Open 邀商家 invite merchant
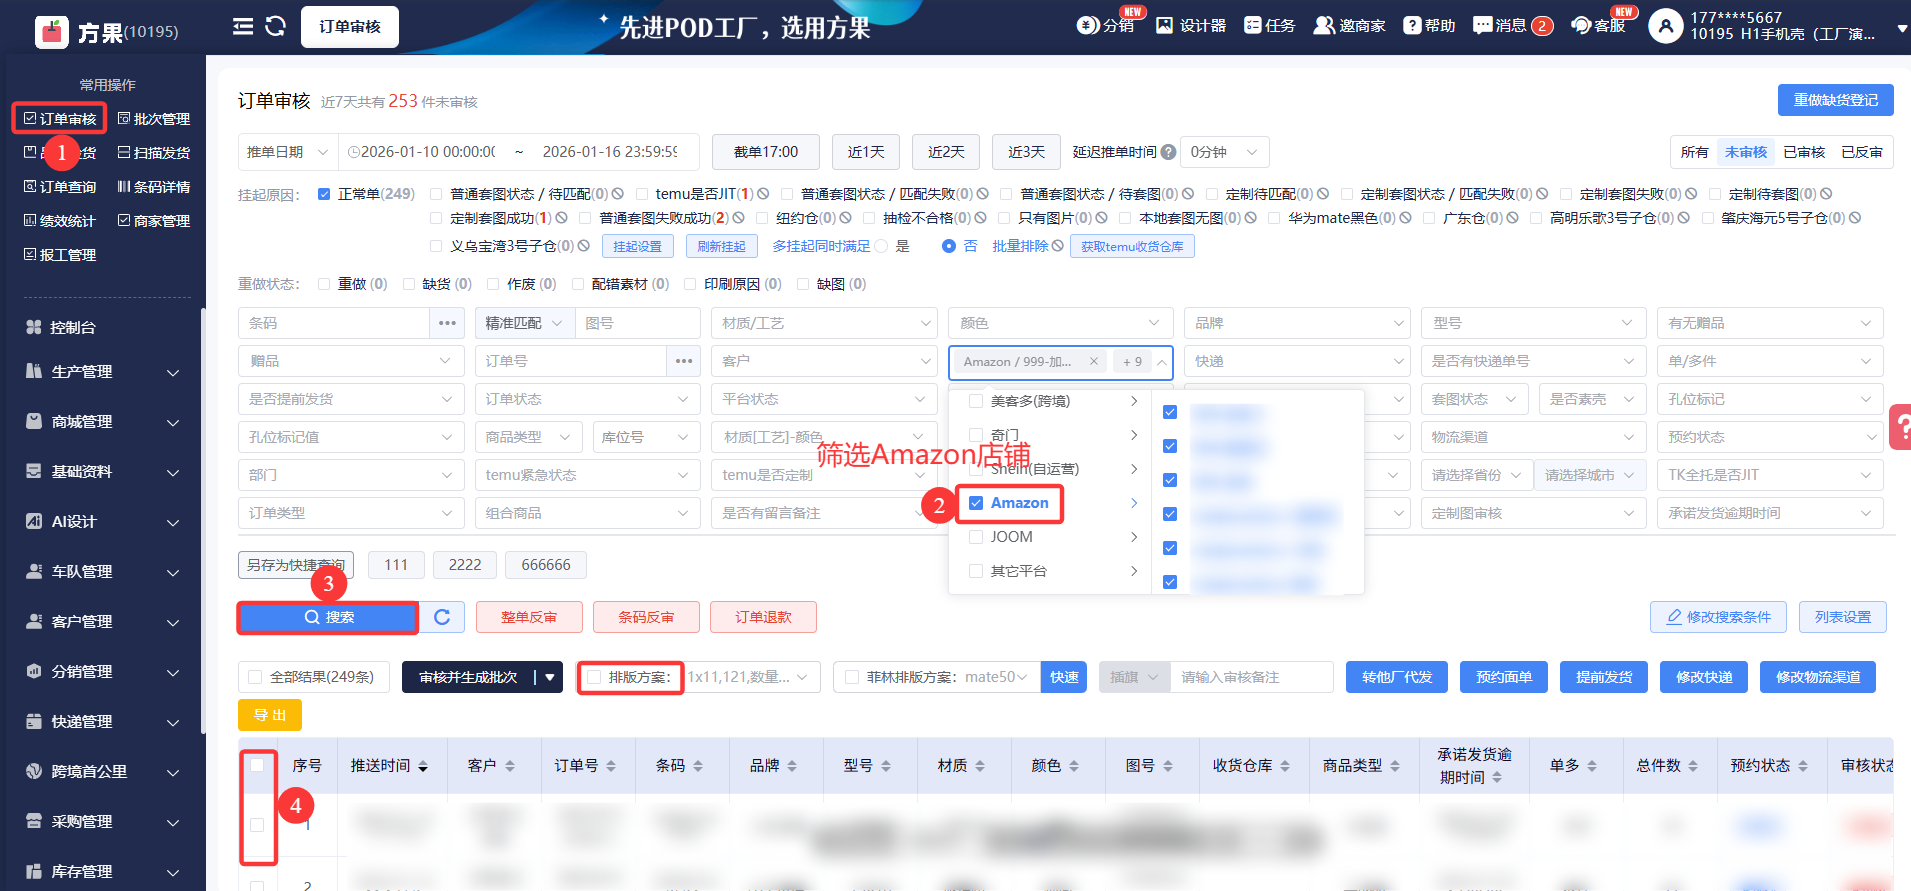The height and width of the screenshot is (891, 1911). [1349, 25]
